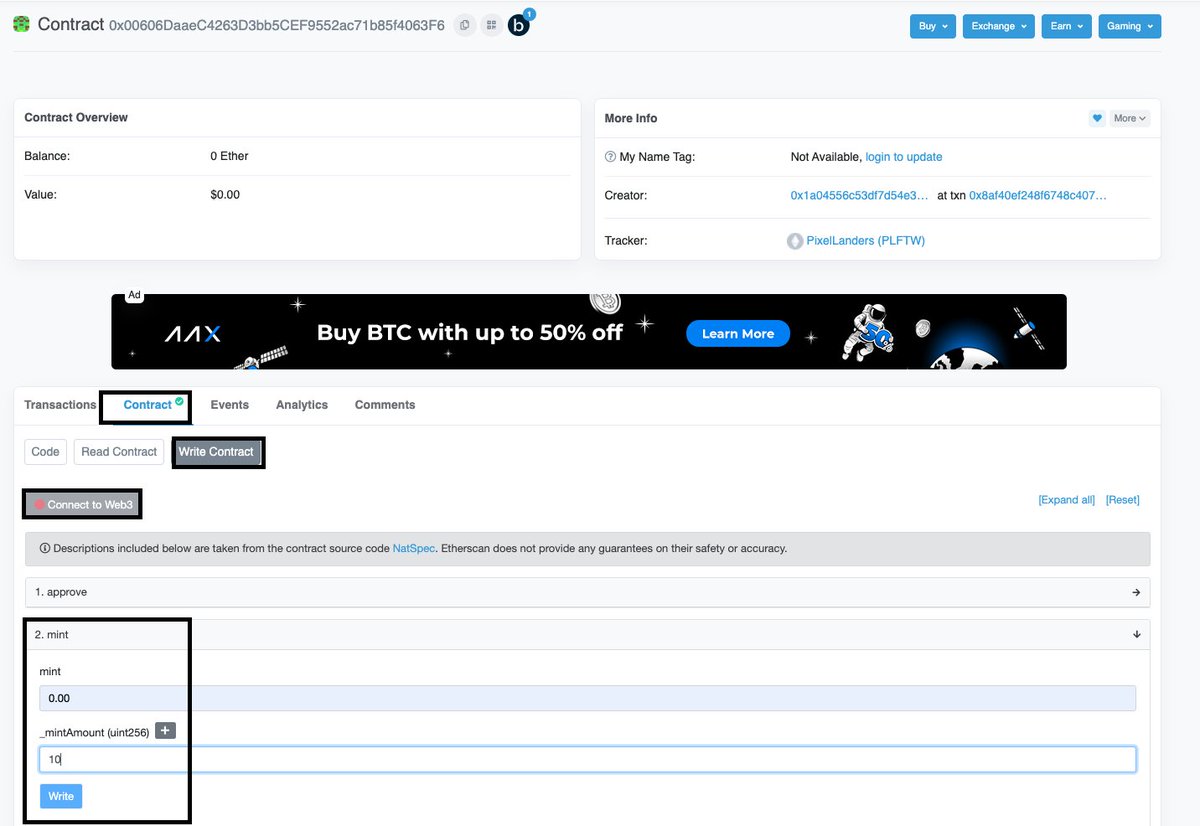
Task: Click Learn More in the AAX ad
Action: point(738,334)
